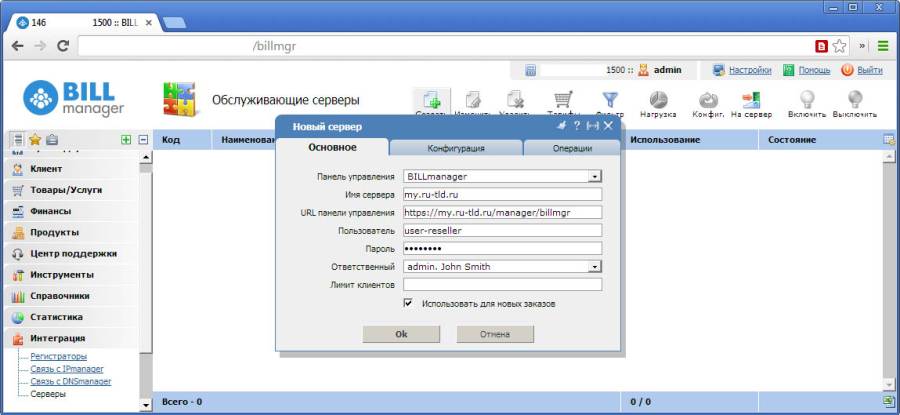Expand the Товары/Услуги menu section
The height and width of the screenshot is (415, 900).
[x=71, y=190]
